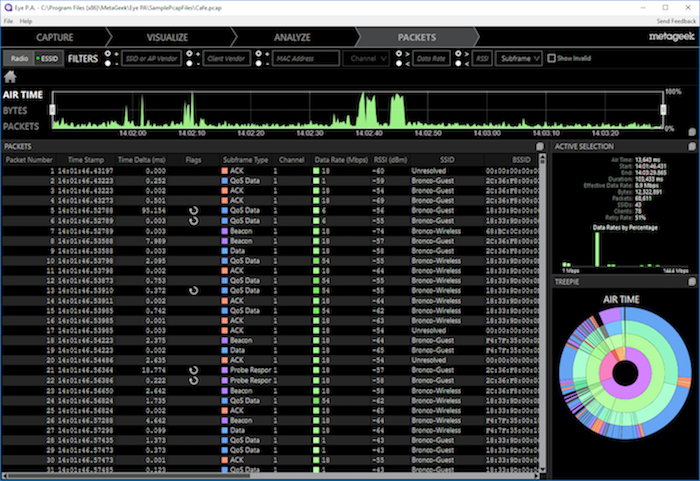Switch the view toggle to ESSID
The image size is (700, 481).
point(48,59)
